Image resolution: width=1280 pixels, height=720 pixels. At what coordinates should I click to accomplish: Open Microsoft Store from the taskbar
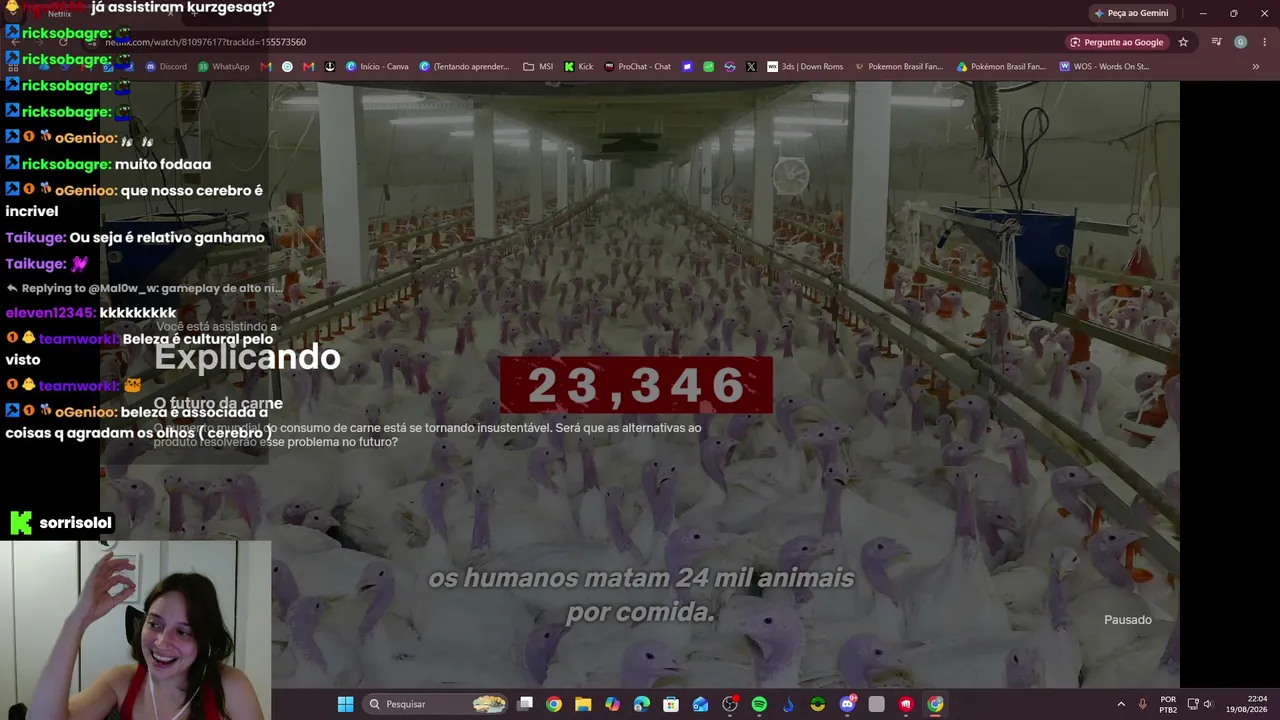[671, 704]
